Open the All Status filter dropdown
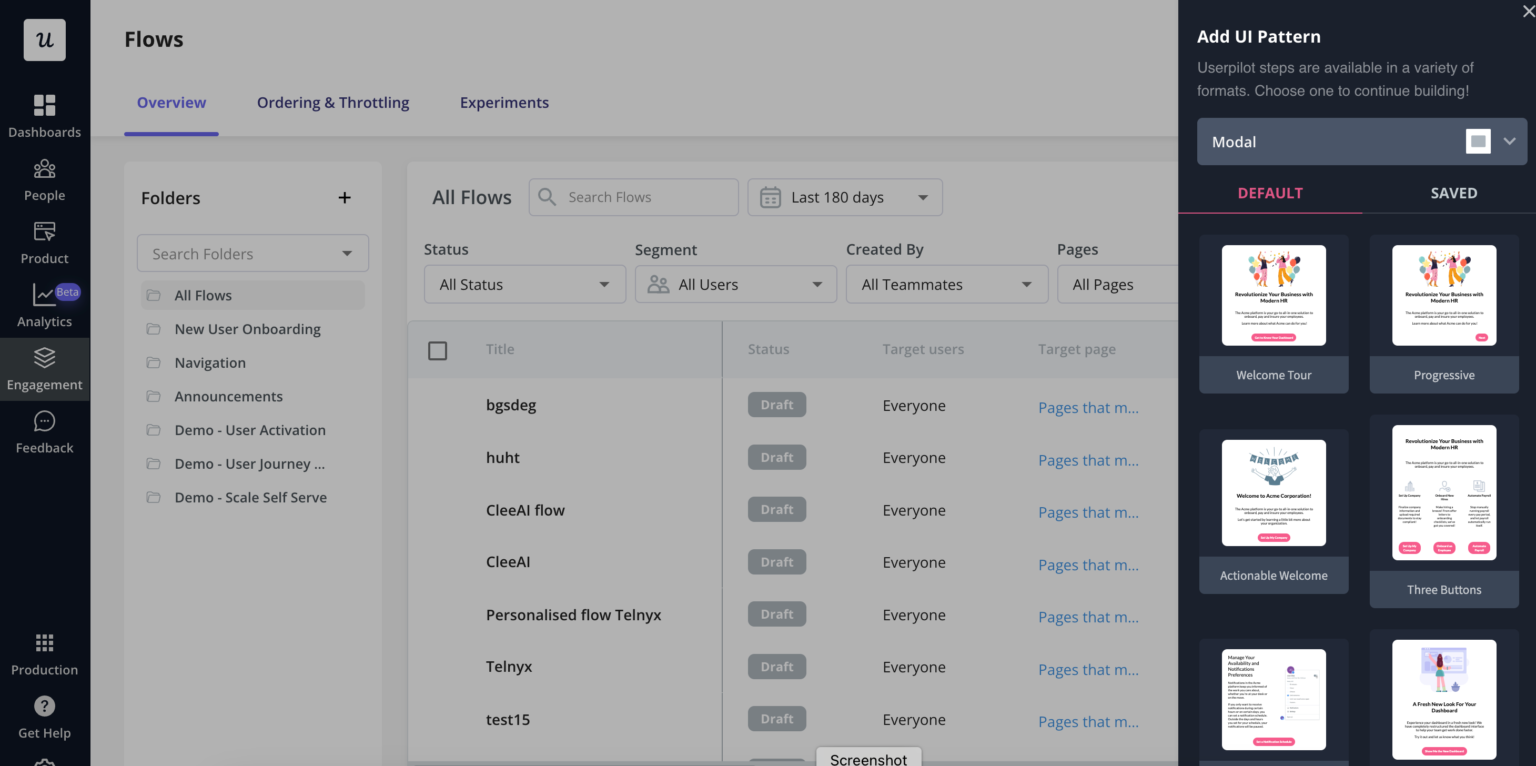The width and height of the screenshot is (1536, 766). [x=524, y=284]
